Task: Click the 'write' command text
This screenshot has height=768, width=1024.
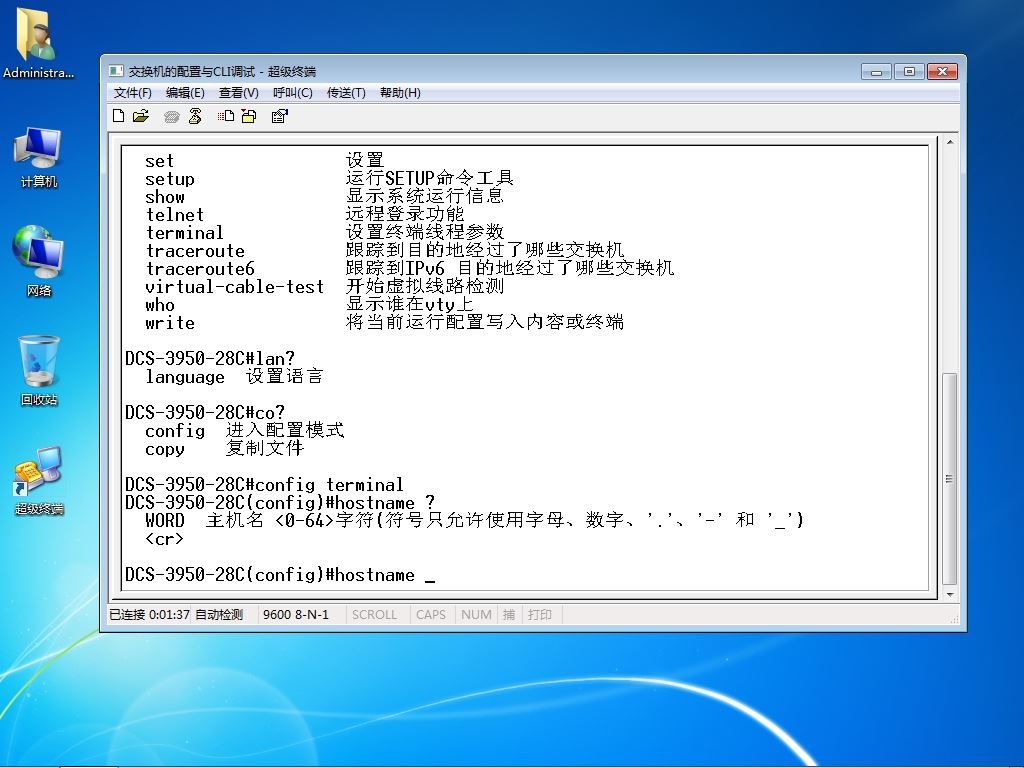Action: [170, 323]
